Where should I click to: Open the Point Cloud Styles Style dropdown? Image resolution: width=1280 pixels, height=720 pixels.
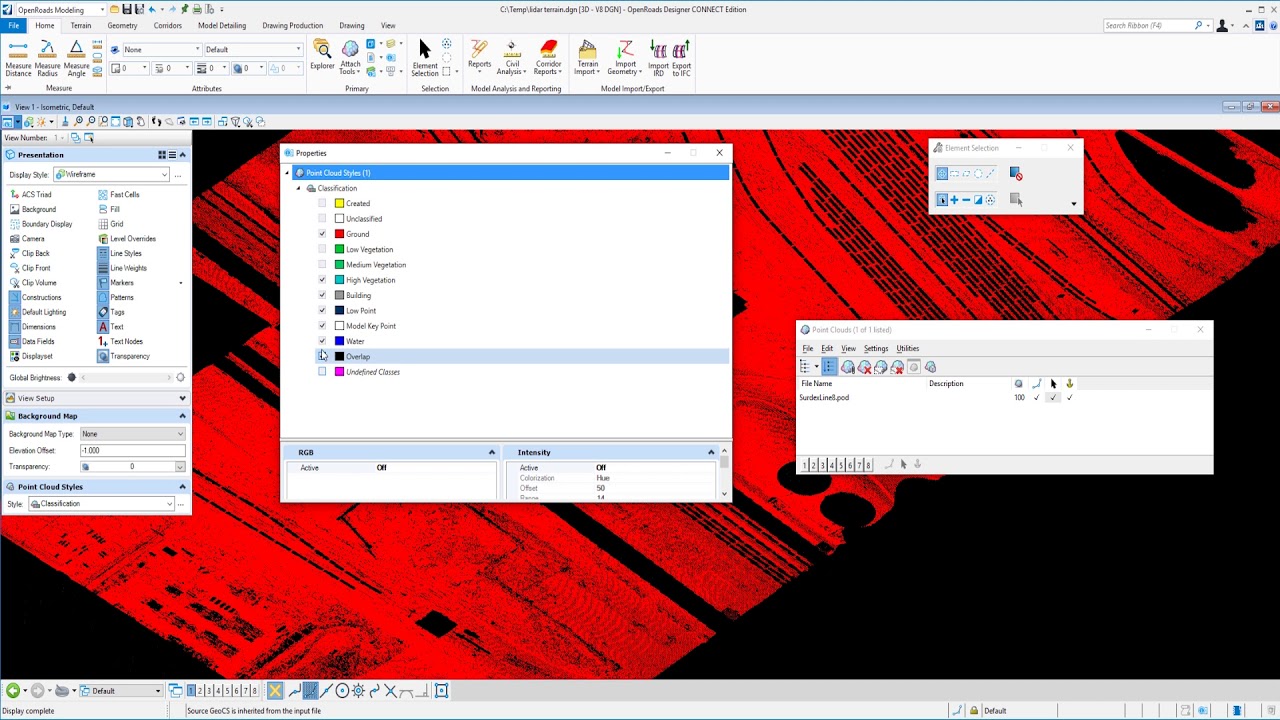(101, 504)
